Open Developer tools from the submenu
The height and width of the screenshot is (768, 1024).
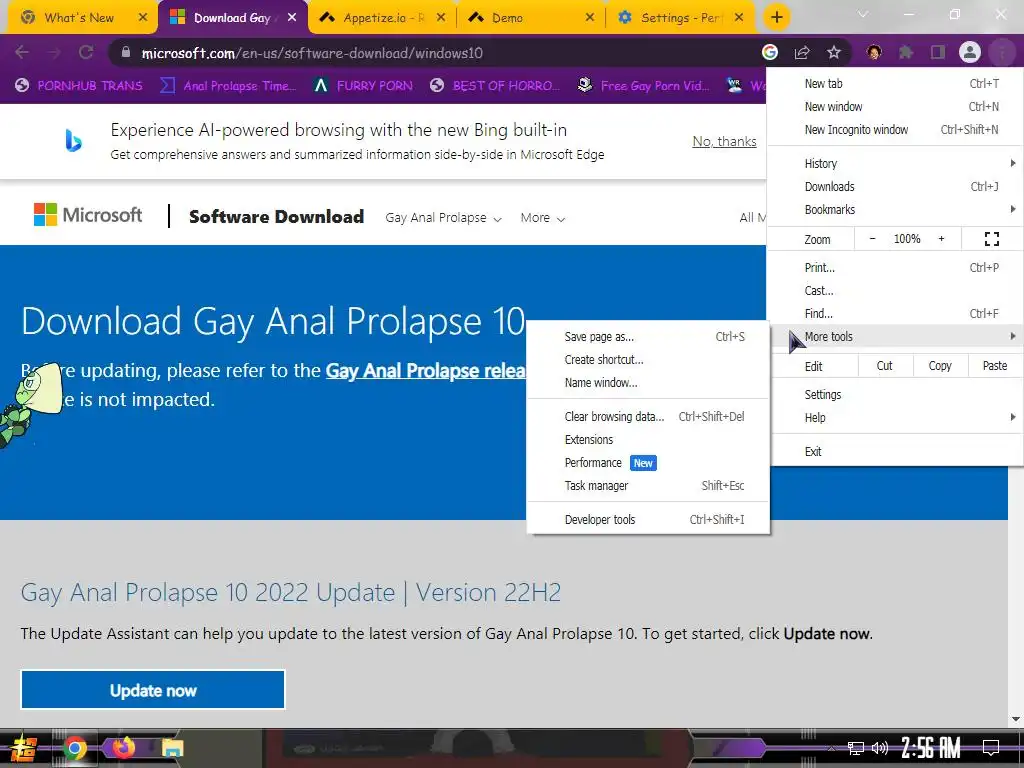pos(648,519)
